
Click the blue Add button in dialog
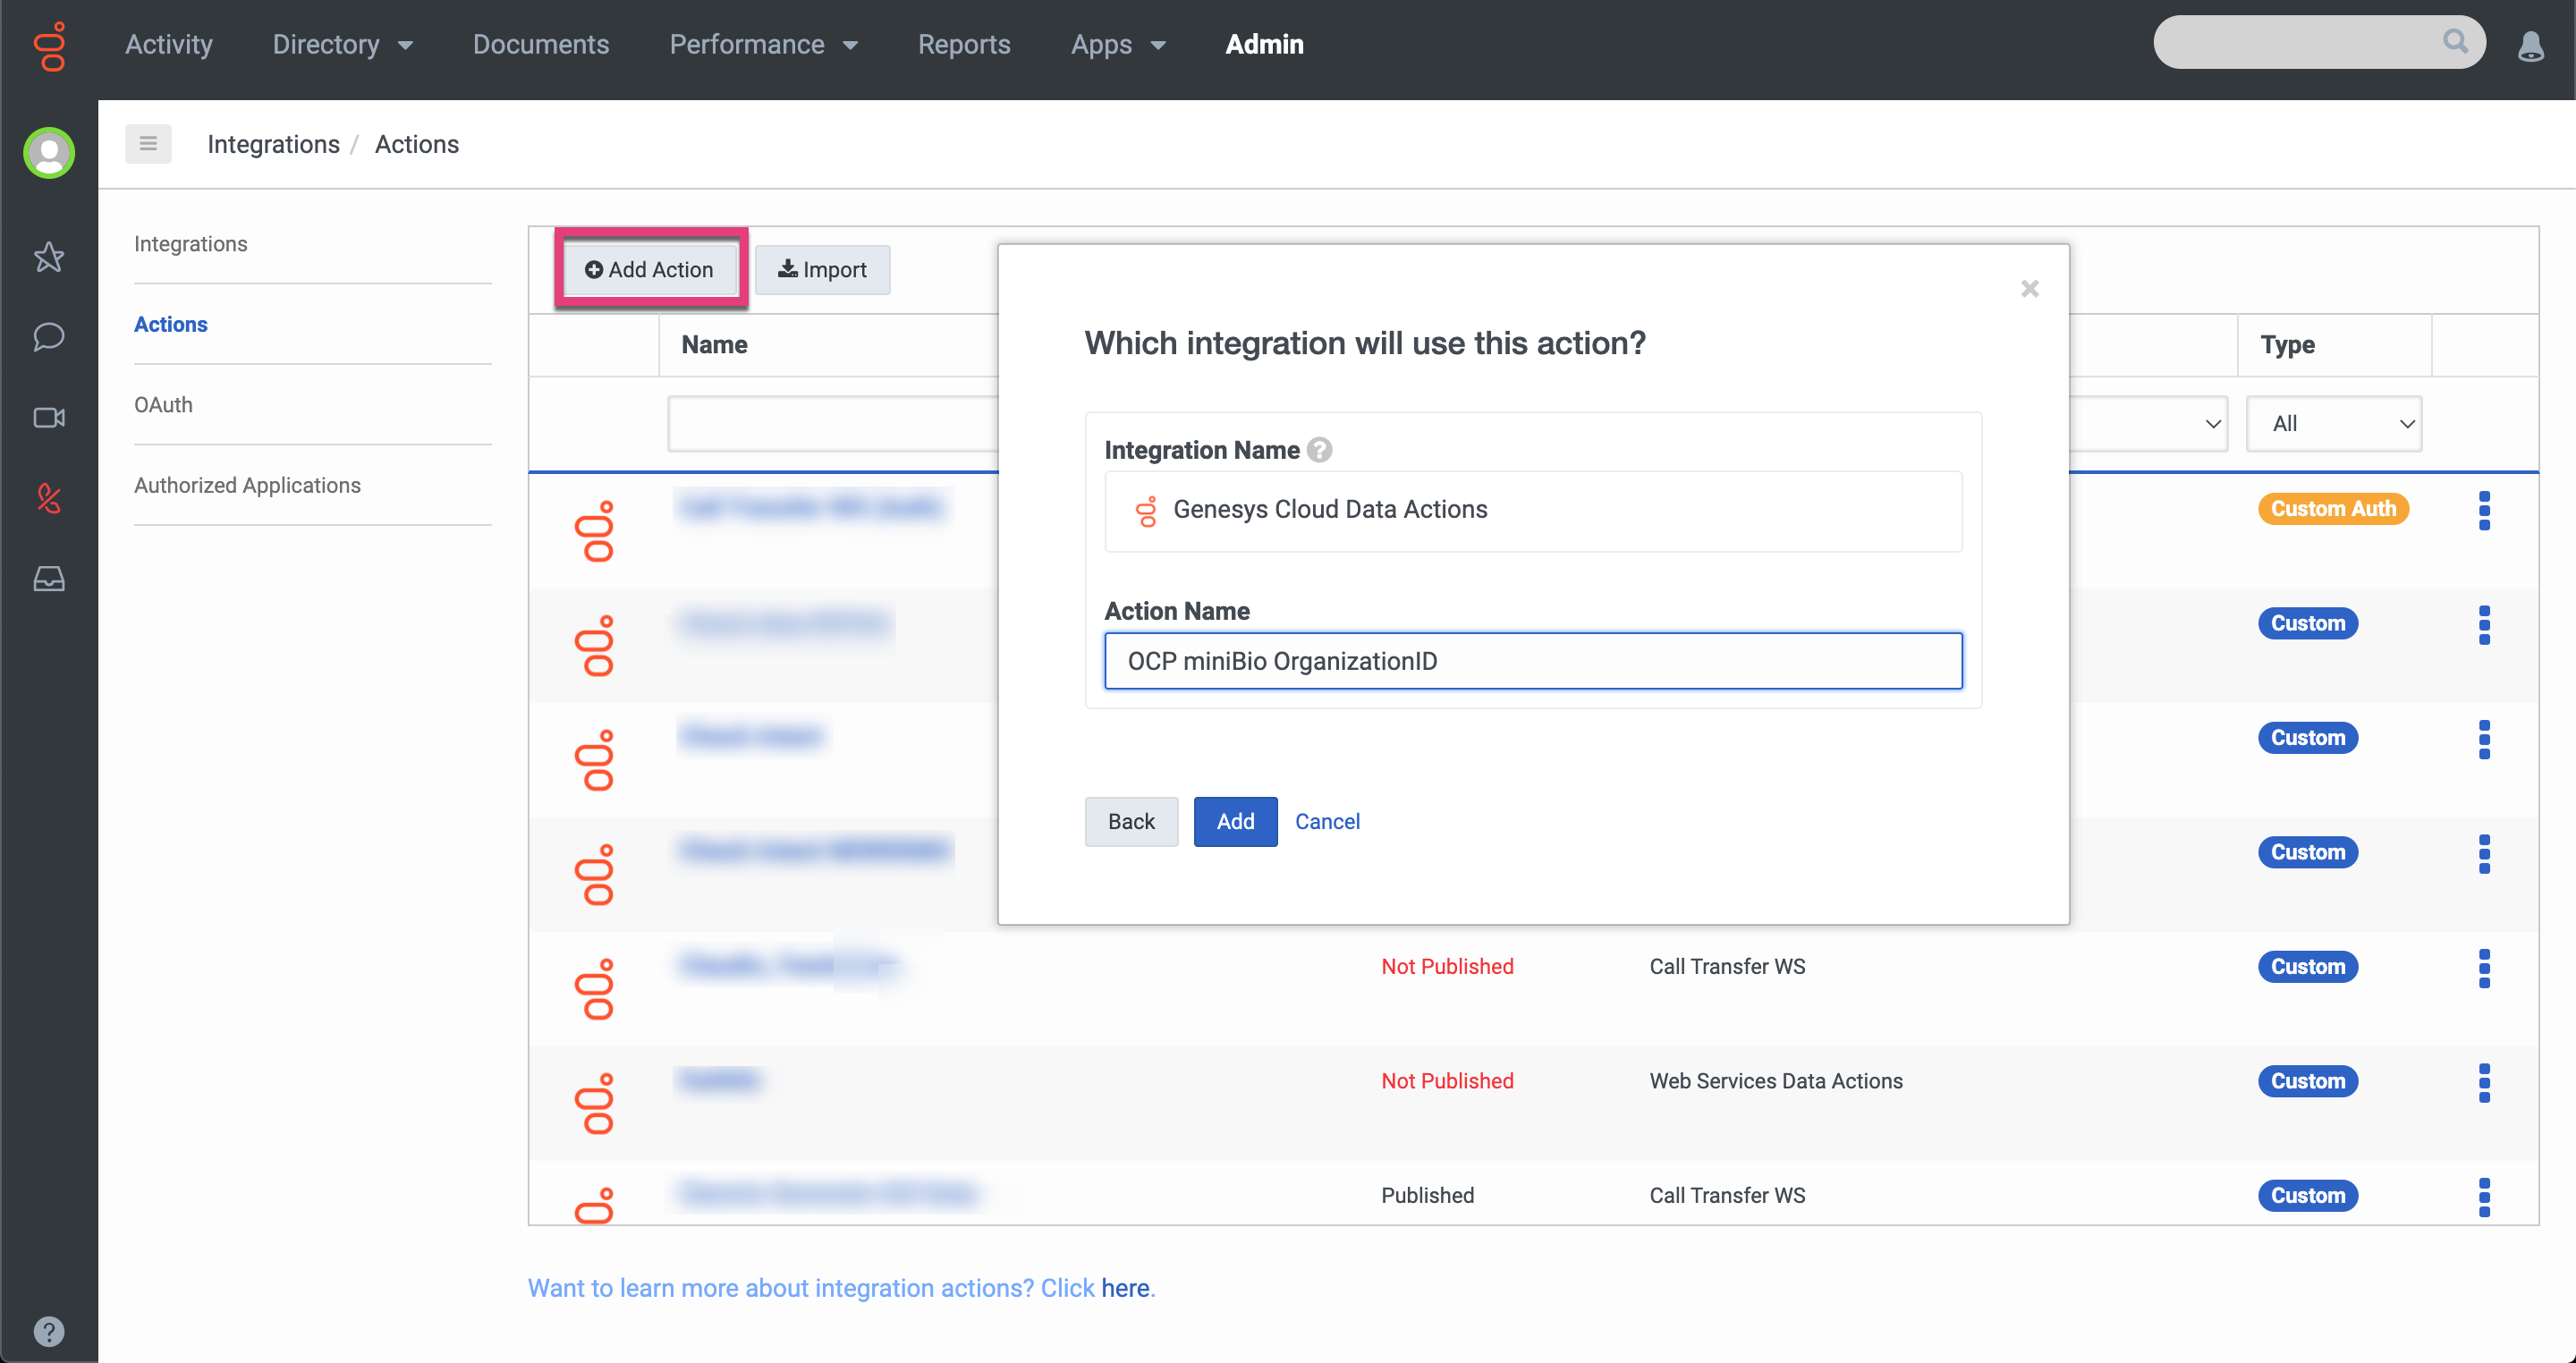pyautogui.click(x=1234, y=821)
